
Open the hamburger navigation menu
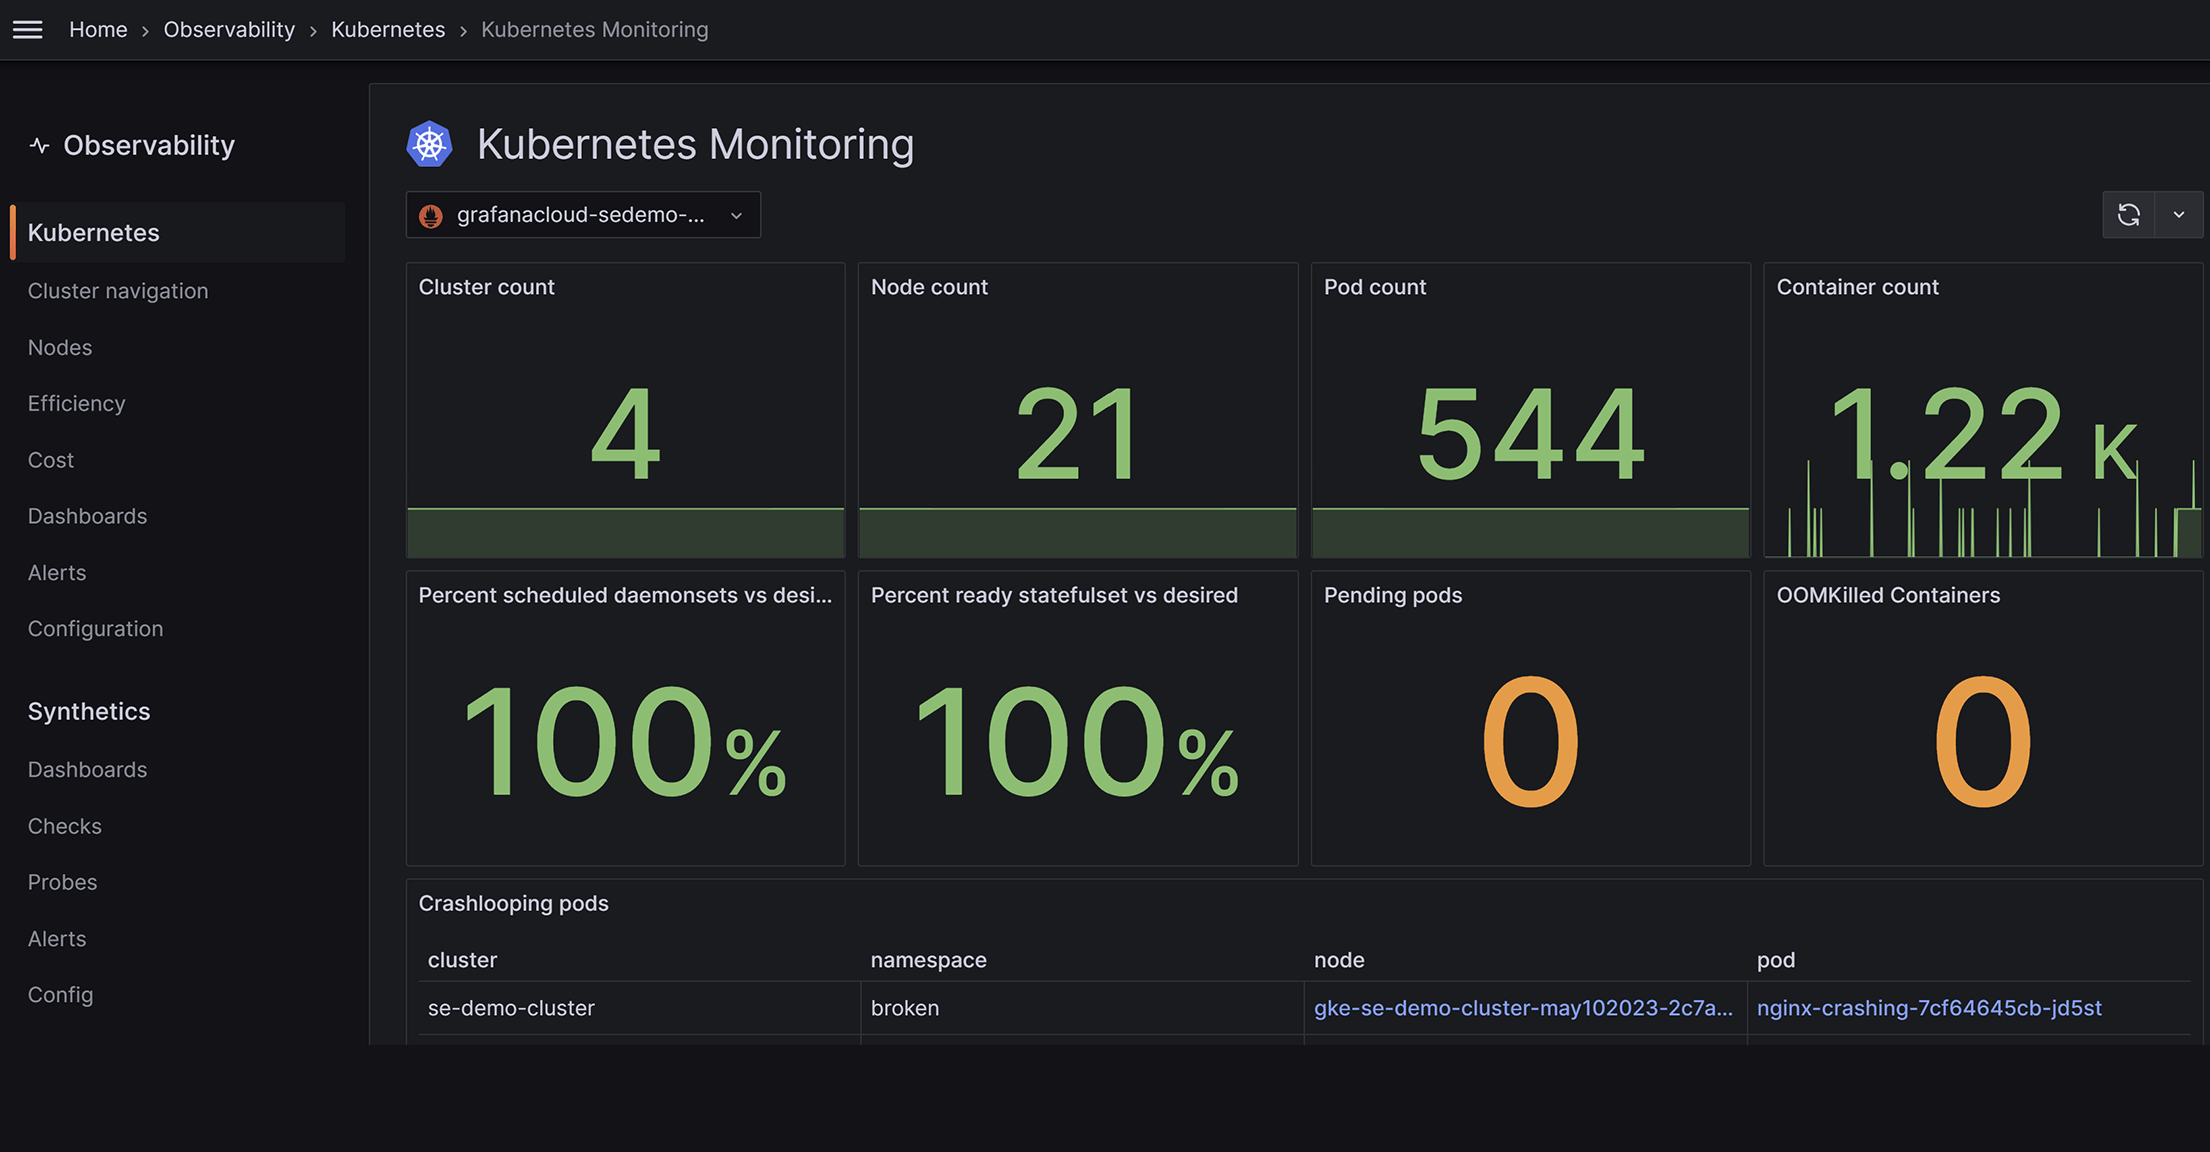[27, 29]
